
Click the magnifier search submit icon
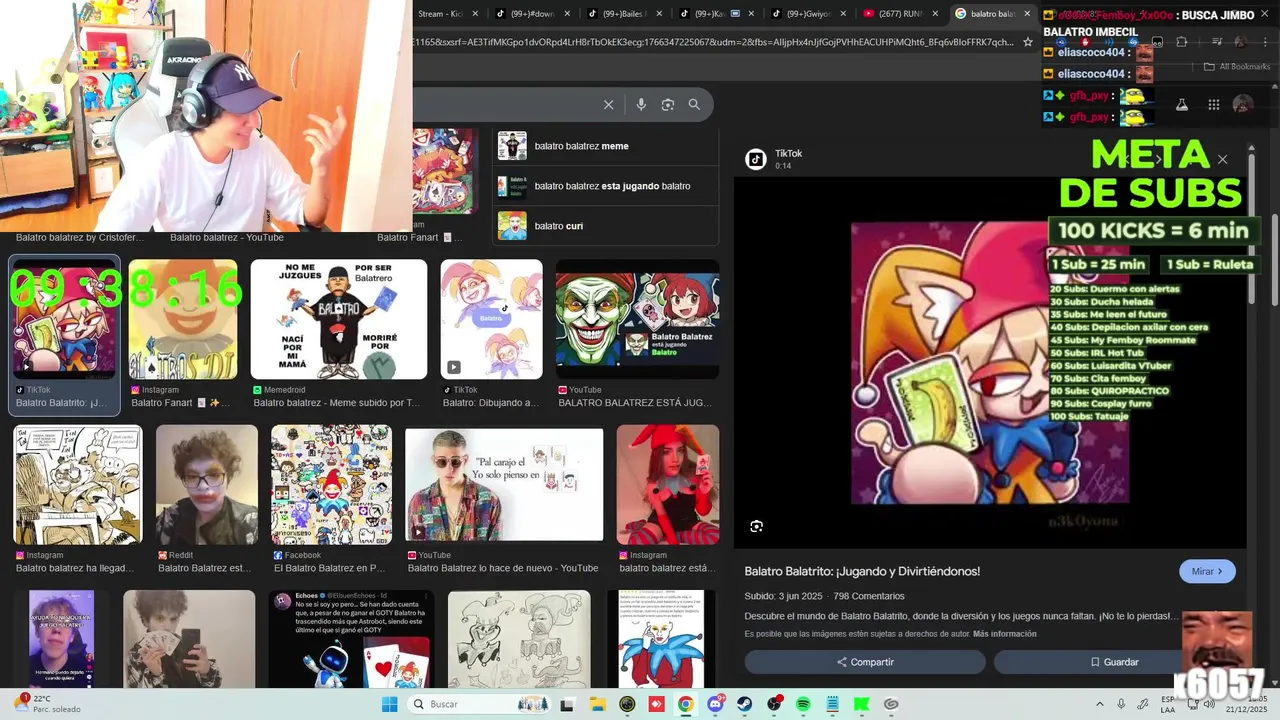tap(694, 105)
